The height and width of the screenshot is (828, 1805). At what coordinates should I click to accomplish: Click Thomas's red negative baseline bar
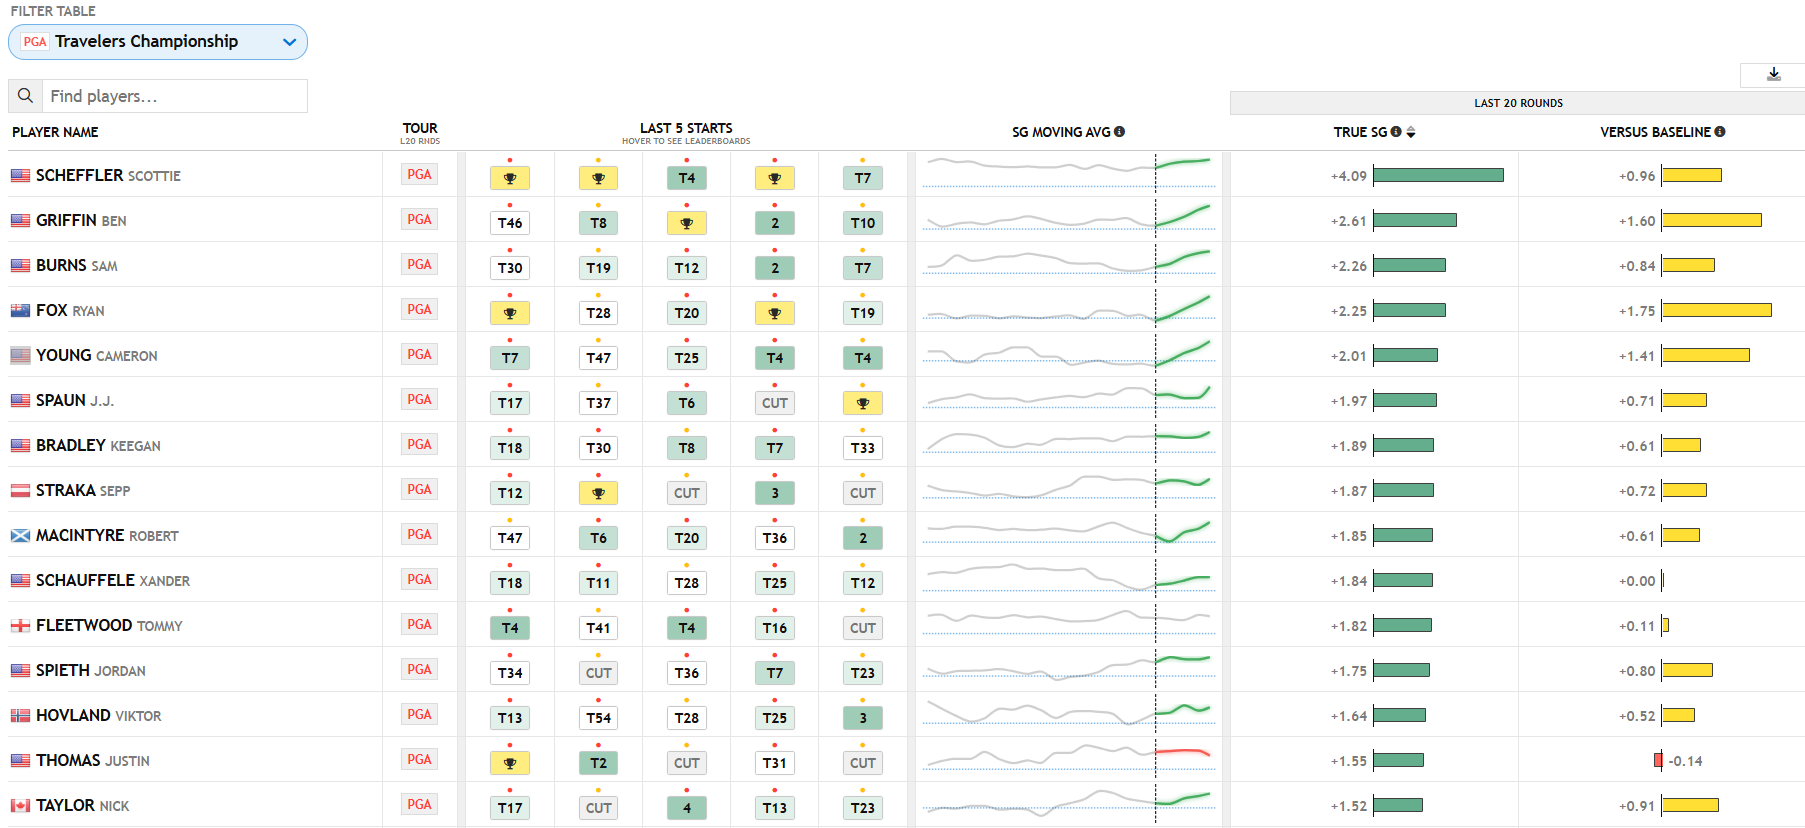[1658, 760]
